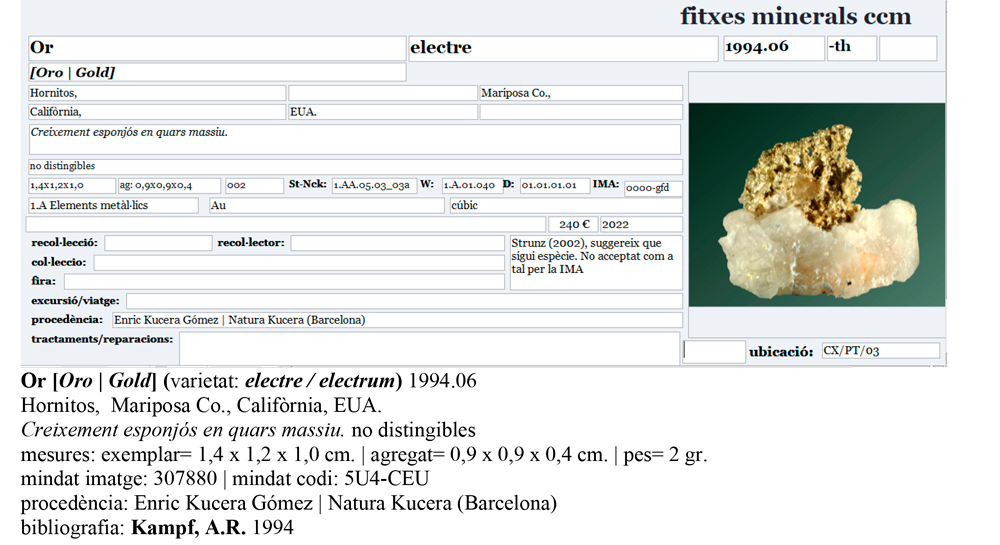Click the '-th' suffix field
Screen dimensions: 1000x545
[851, 48]
